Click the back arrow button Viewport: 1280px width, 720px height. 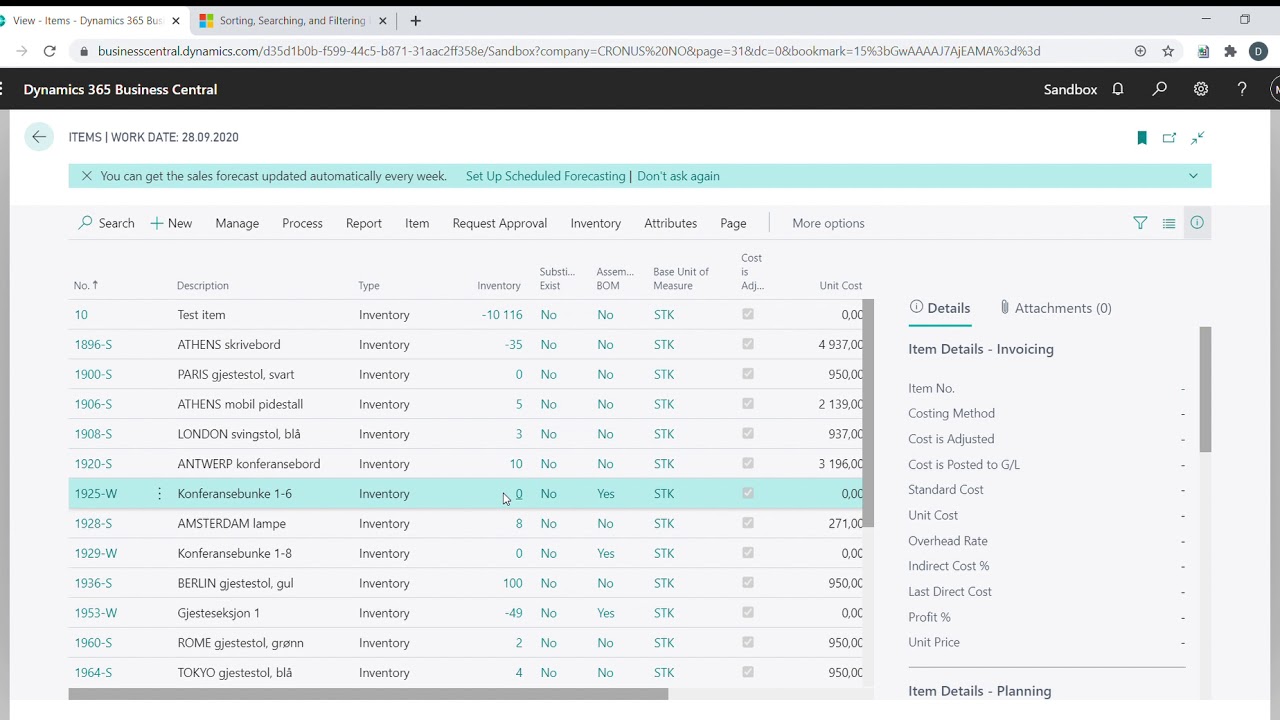(39, 137)
